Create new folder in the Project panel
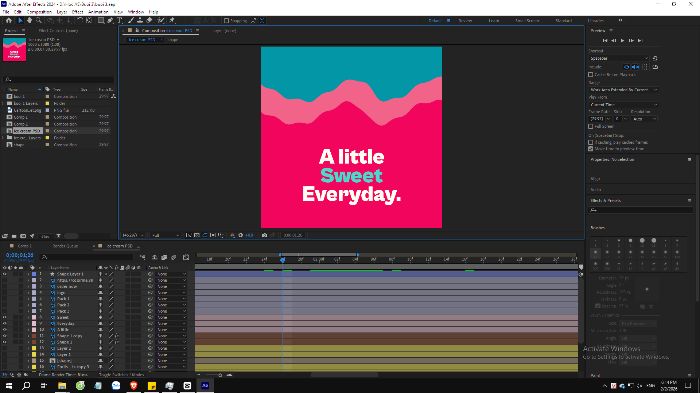Image resolution: width=700 pixels, height=393 pixels. (x=14, y=236)
